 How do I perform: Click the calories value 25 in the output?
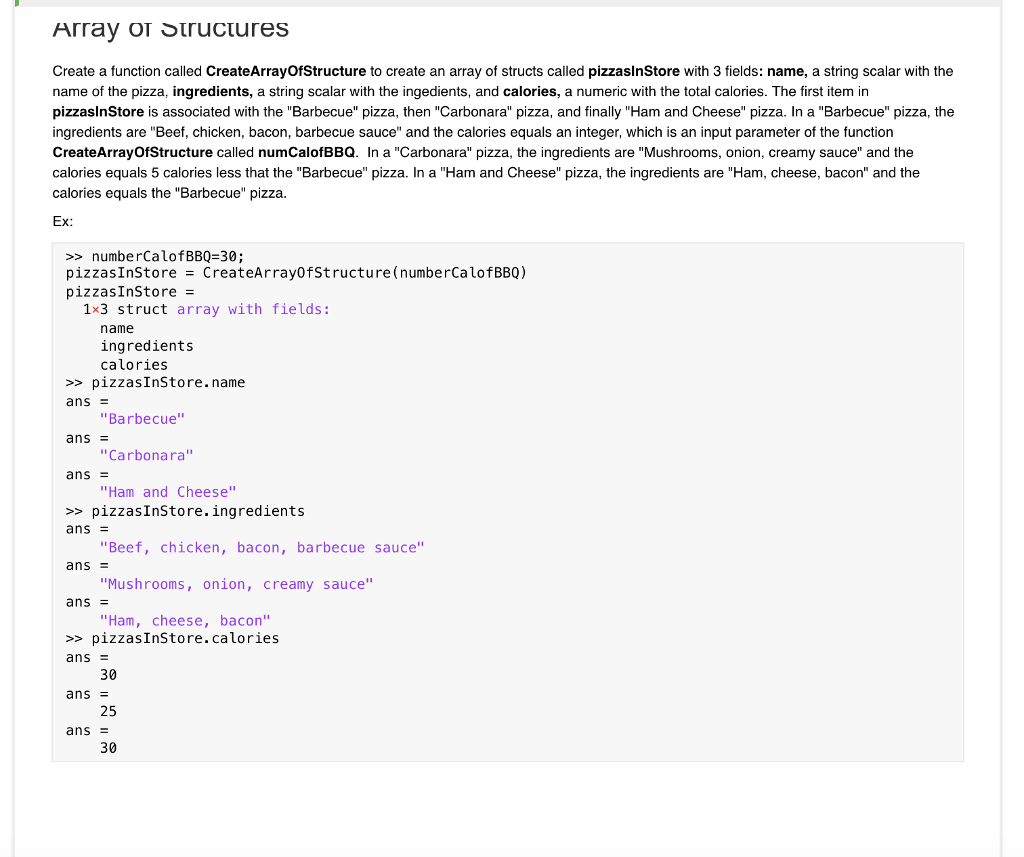point(107,711)
